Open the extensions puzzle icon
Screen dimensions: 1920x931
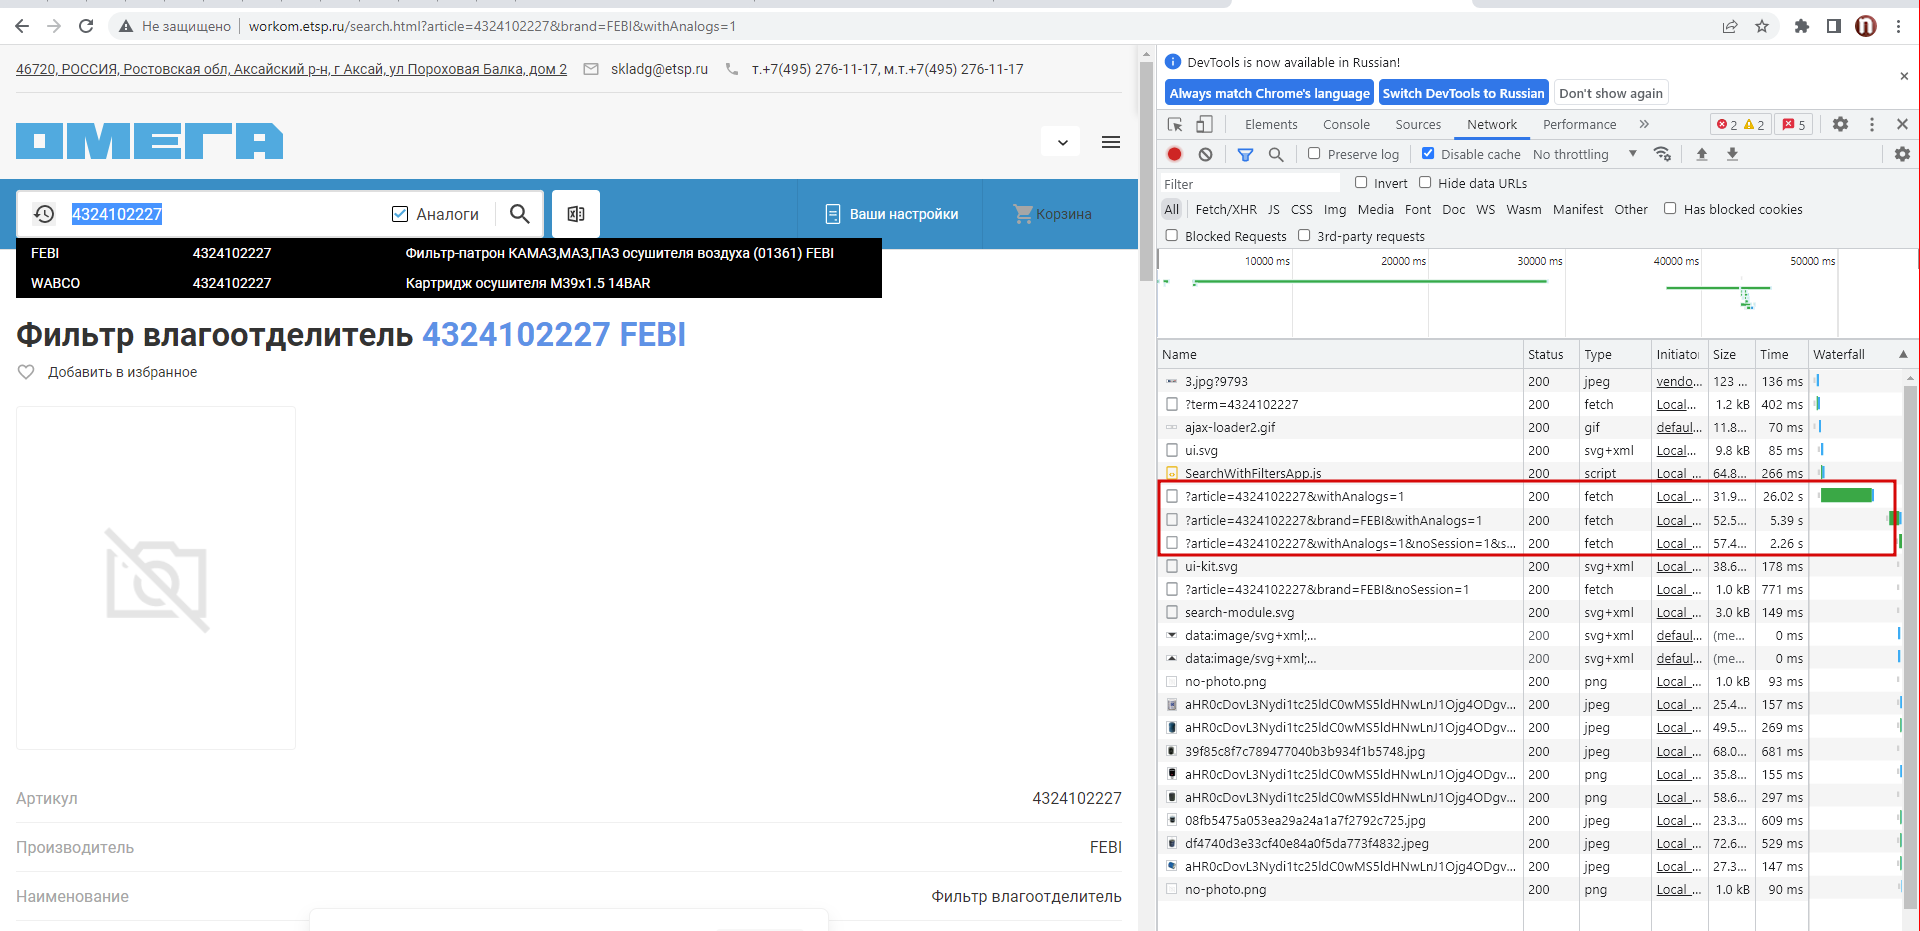click(x=1802, y=26)
